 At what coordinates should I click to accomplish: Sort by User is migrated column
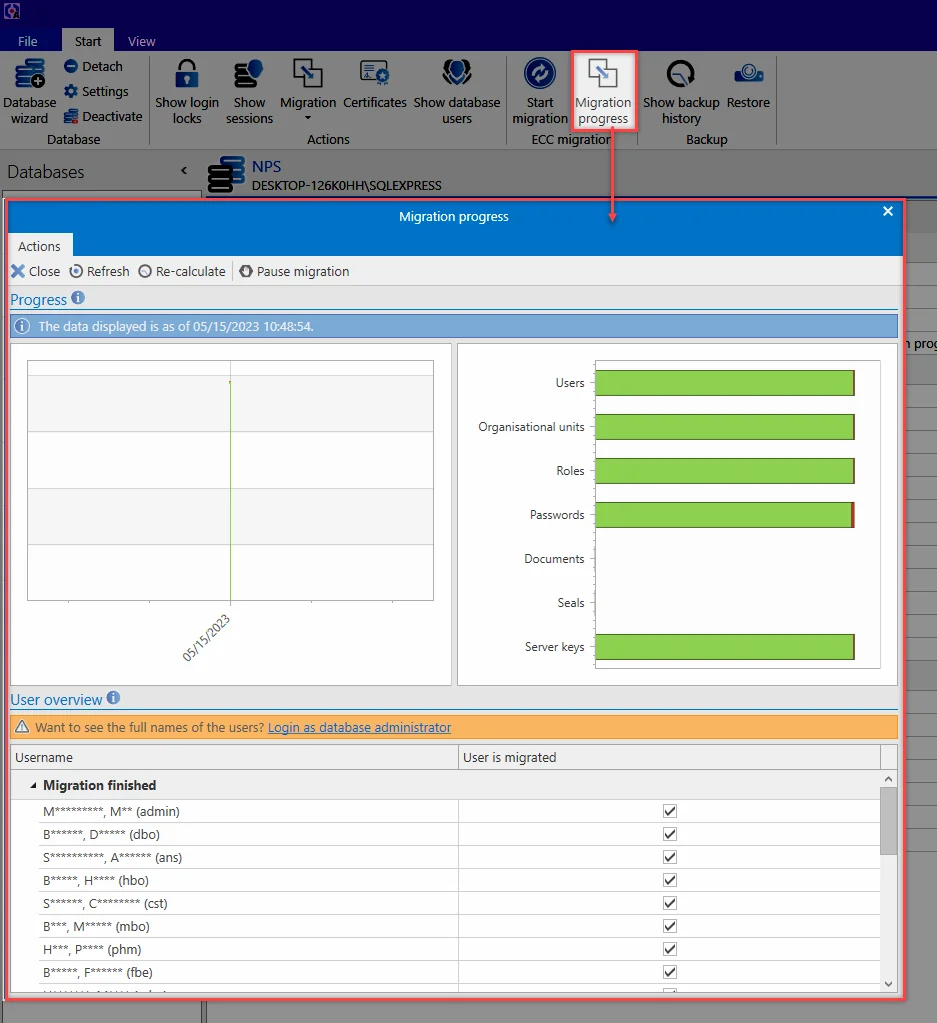pos(669,757)
